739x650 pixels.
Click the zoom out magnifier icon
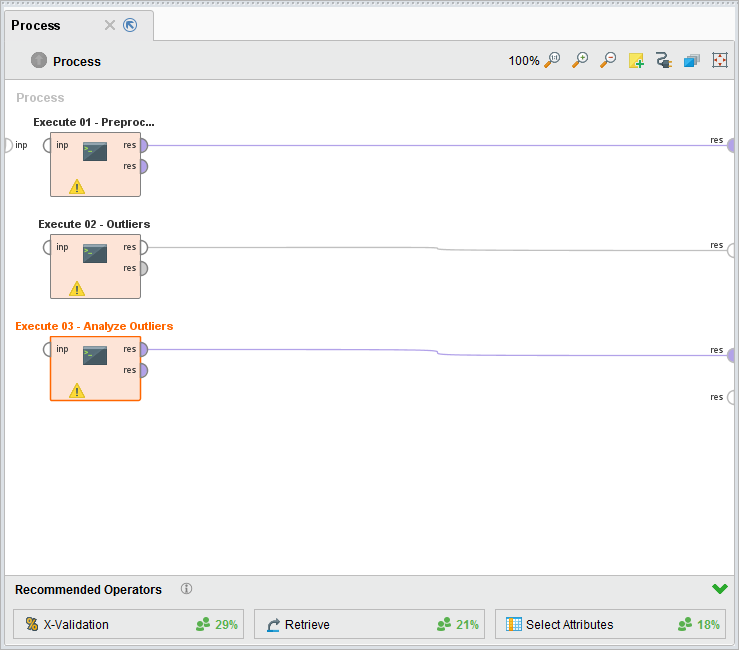(x=608, y=60)
